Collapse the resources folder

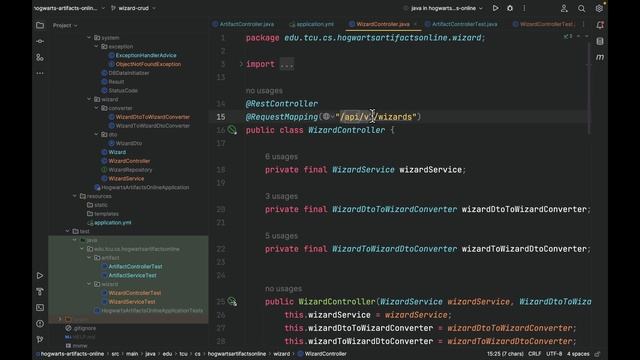(x=75, y=196)
